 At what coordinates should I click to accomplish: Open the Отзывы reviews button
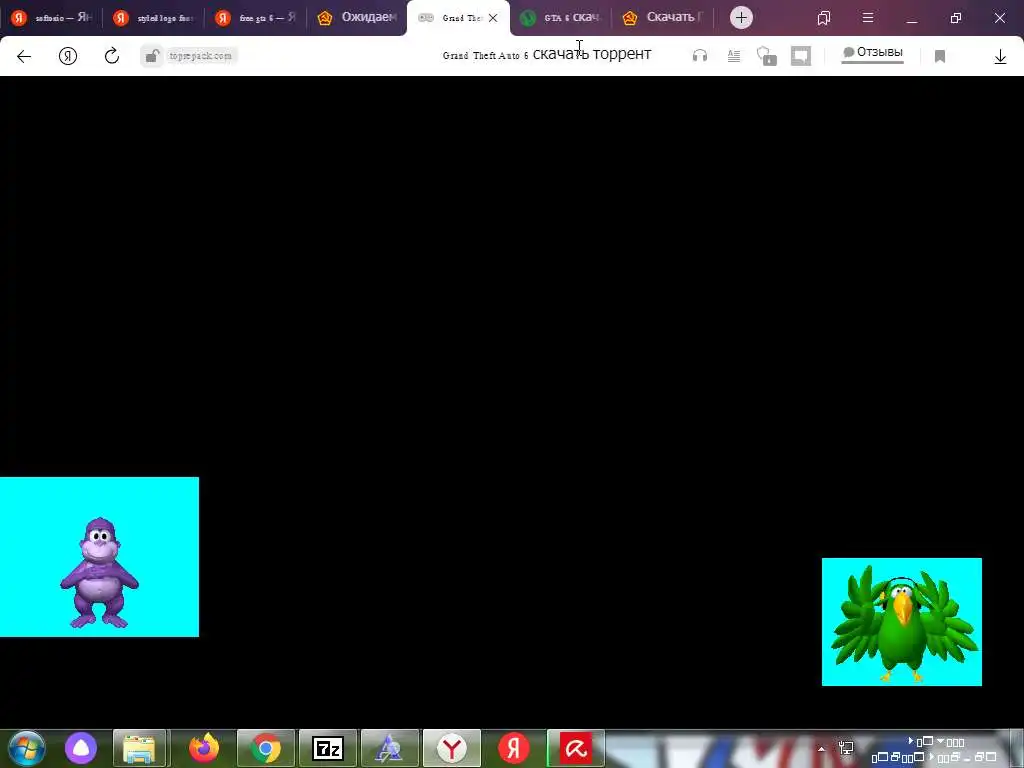[872, 53]
